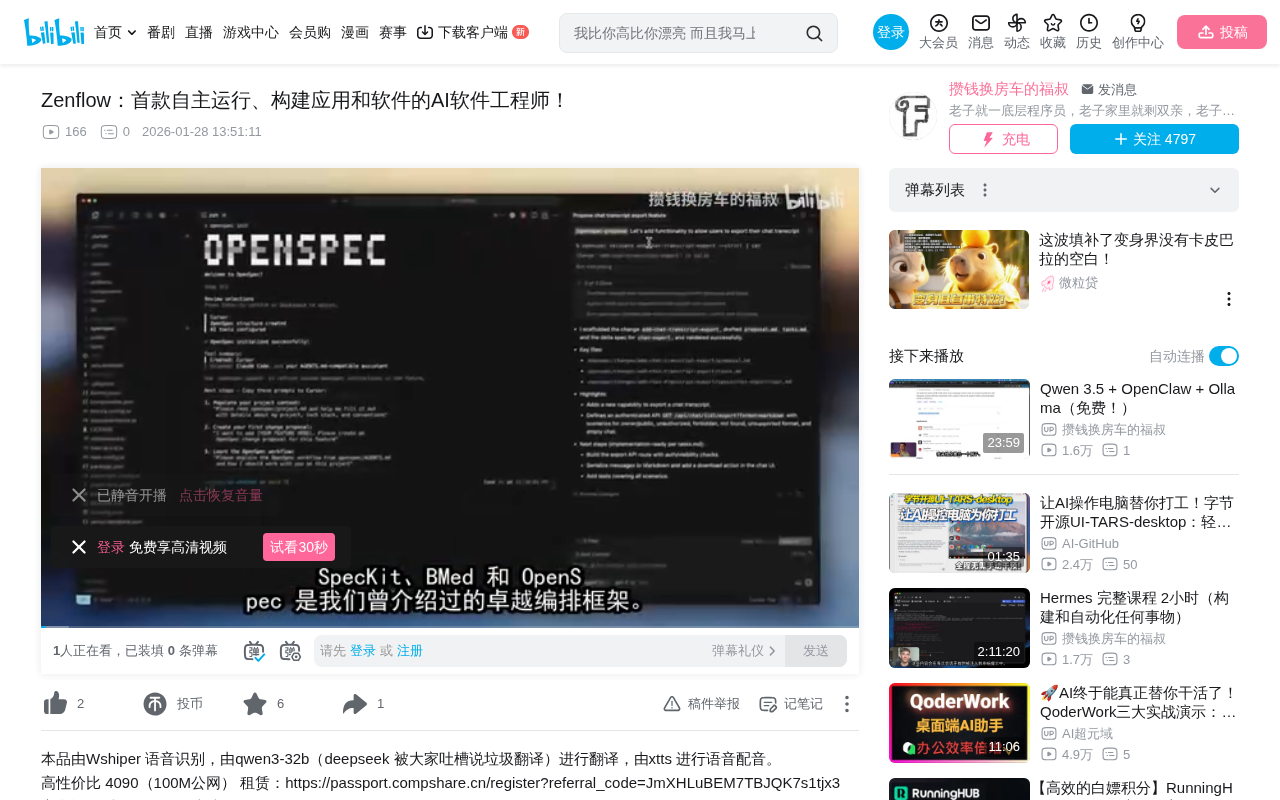The height and width of the screenshot is (800, 1280).
Task: Open the 游戏中心 nav item
Action: click(x=251, y=32)
